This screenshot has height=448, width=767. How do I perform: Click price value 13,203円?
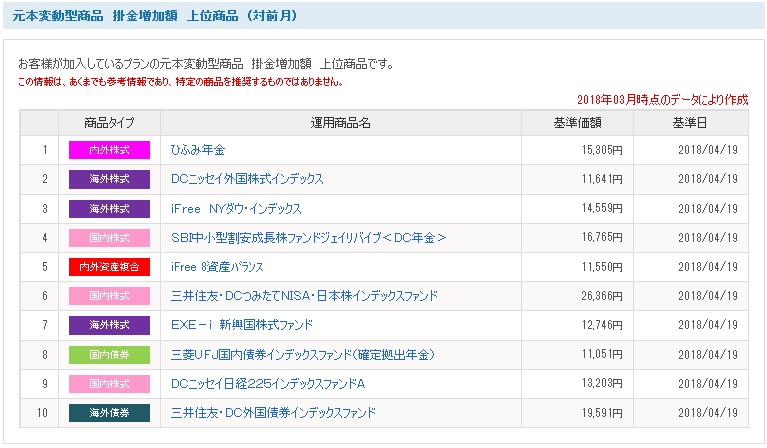pyautogui.click(x=602, y=384)
